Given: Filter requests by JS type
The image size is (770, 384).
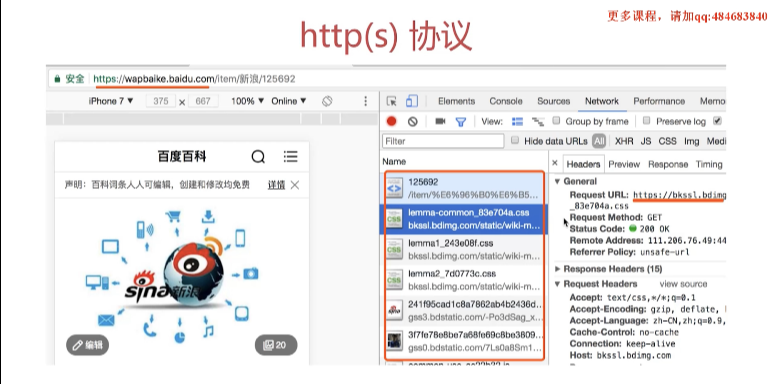Looking at the screenshot, I should [646, 141].
